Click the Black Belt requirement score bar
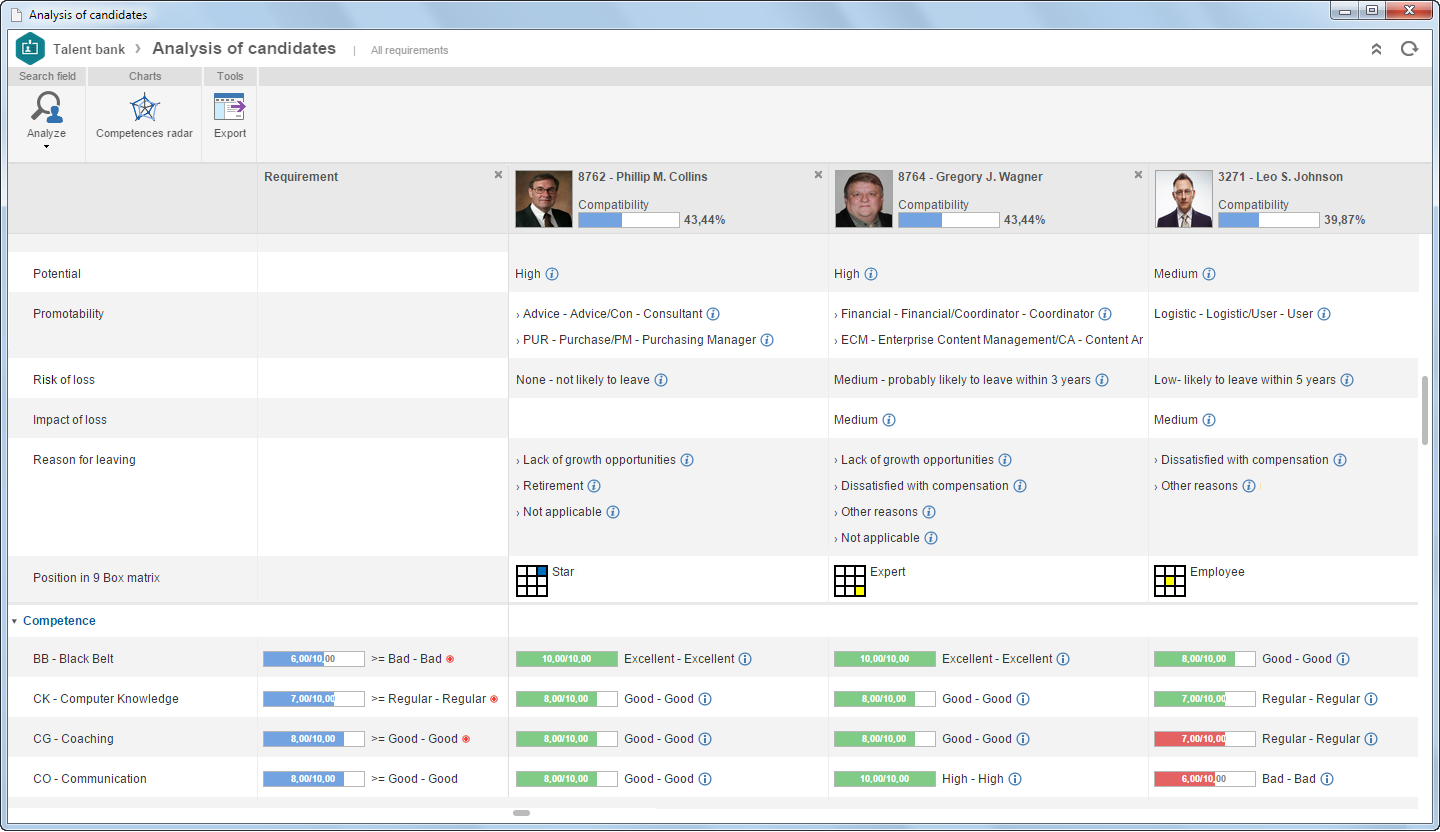 [x=314, y=659]
